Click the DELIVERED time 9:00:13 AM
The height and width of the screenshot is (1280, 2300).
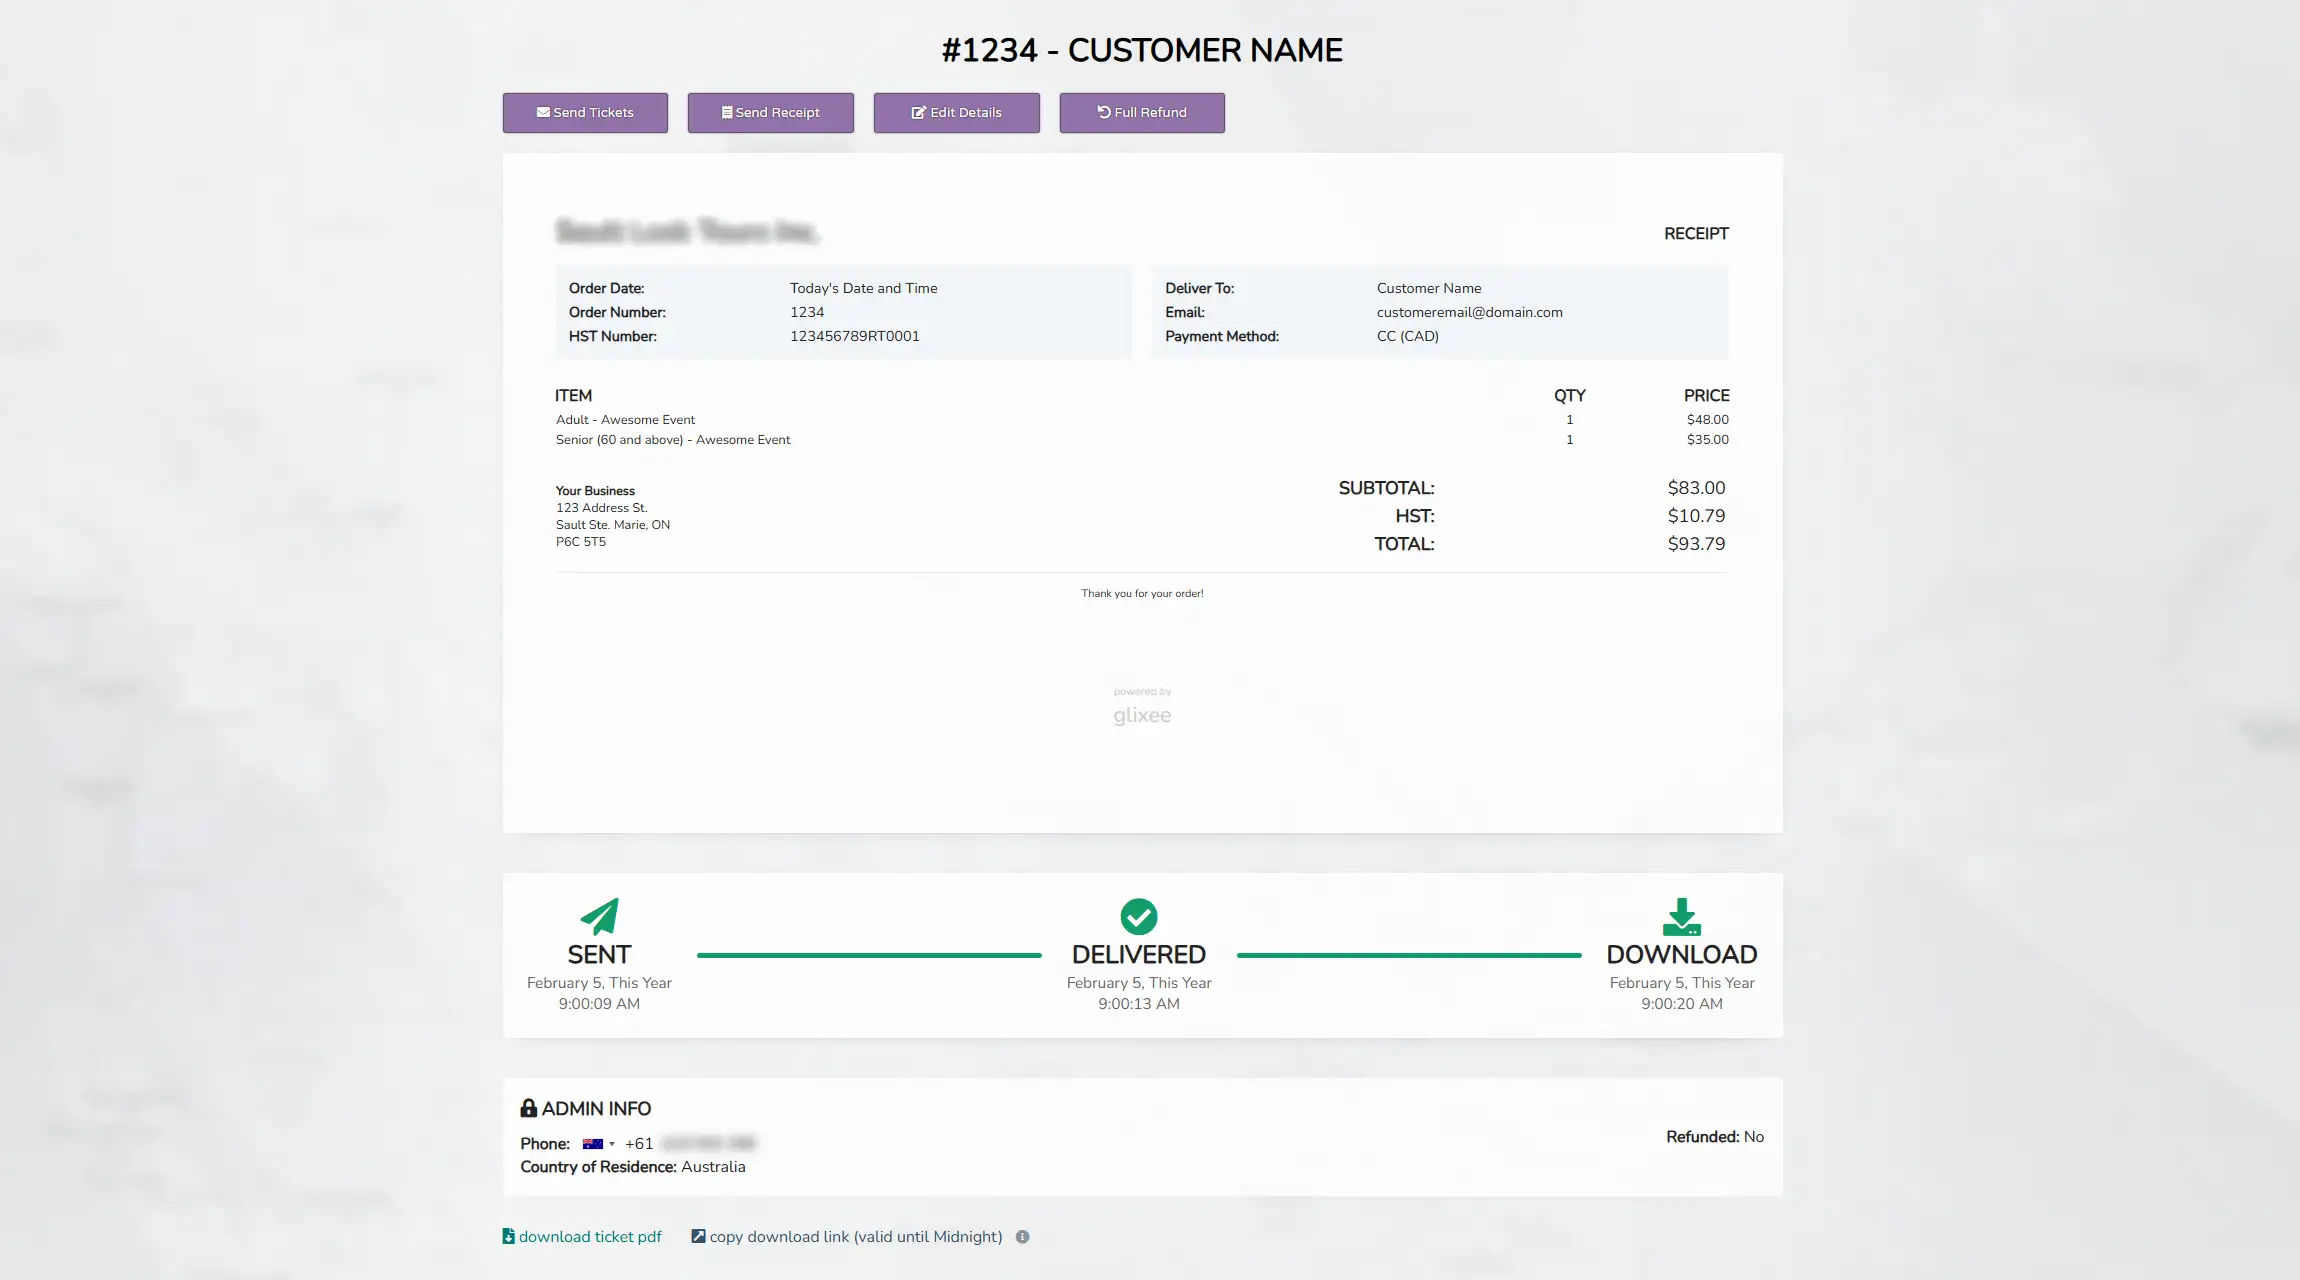click(1139, 1004)
